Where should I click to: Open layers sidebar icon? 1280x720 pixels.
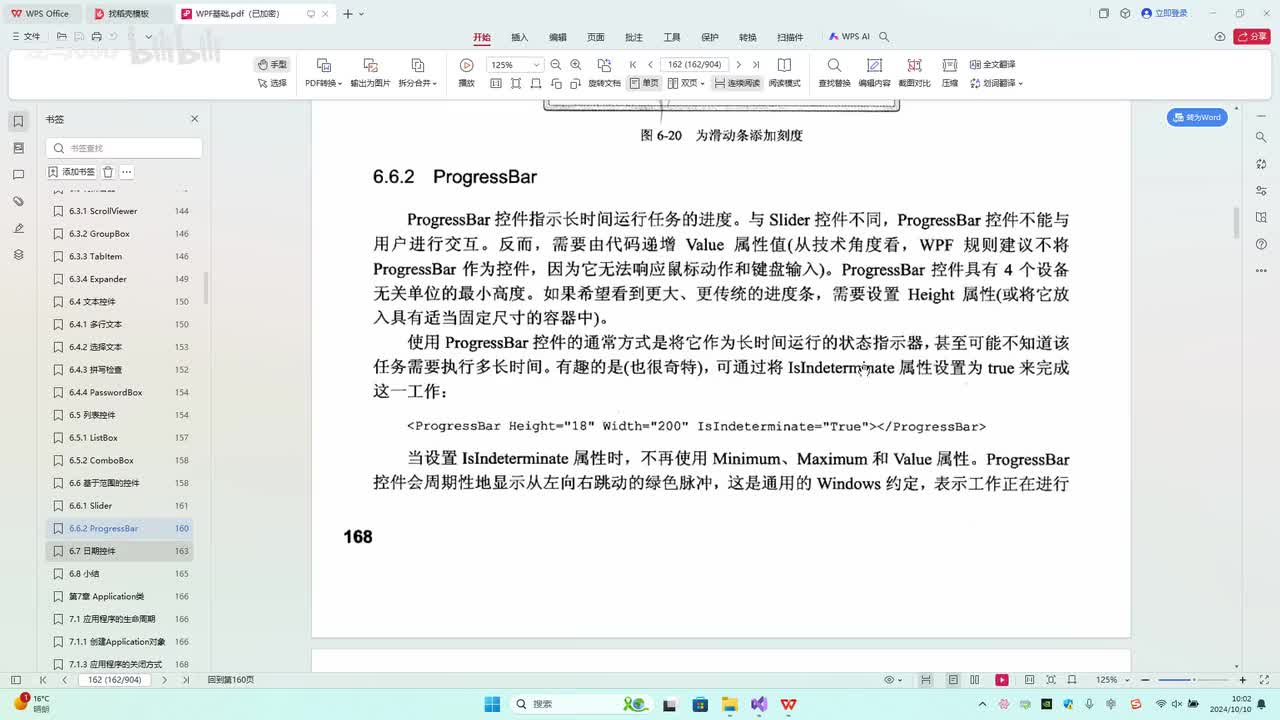pyautogui.click(x=18, y=255)
